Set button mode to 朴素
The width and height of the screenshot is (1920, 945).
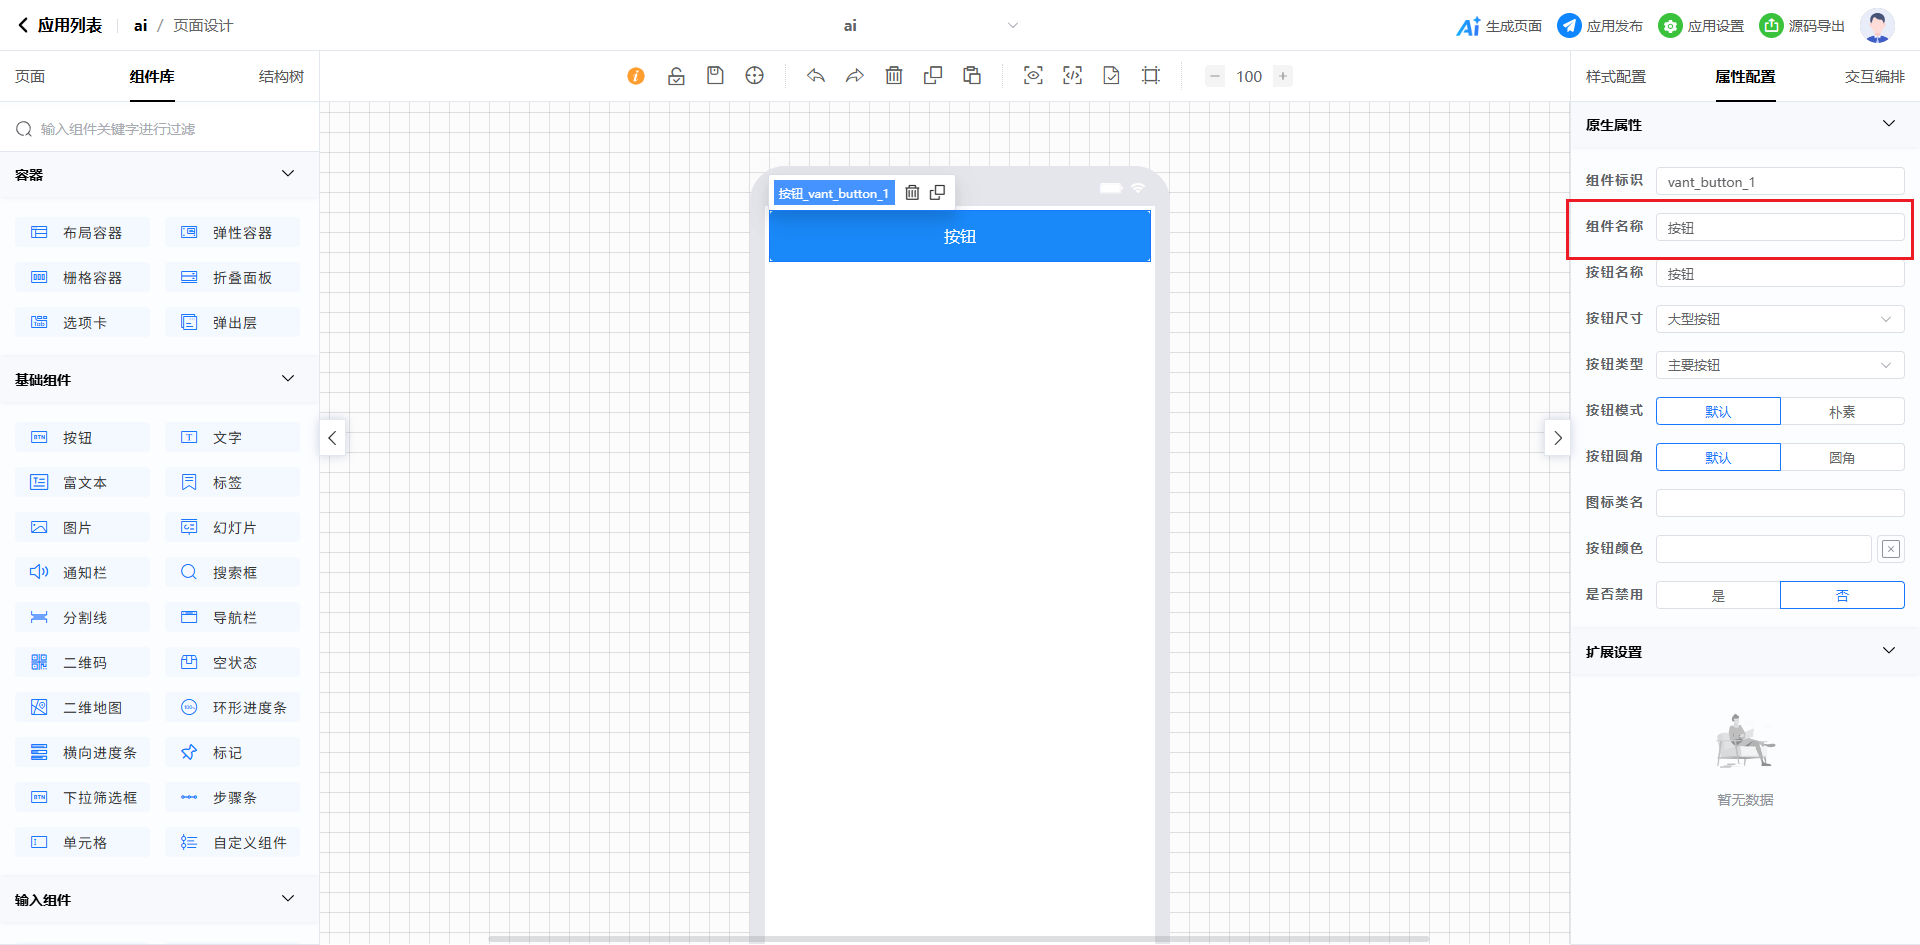pos(1842,412)
